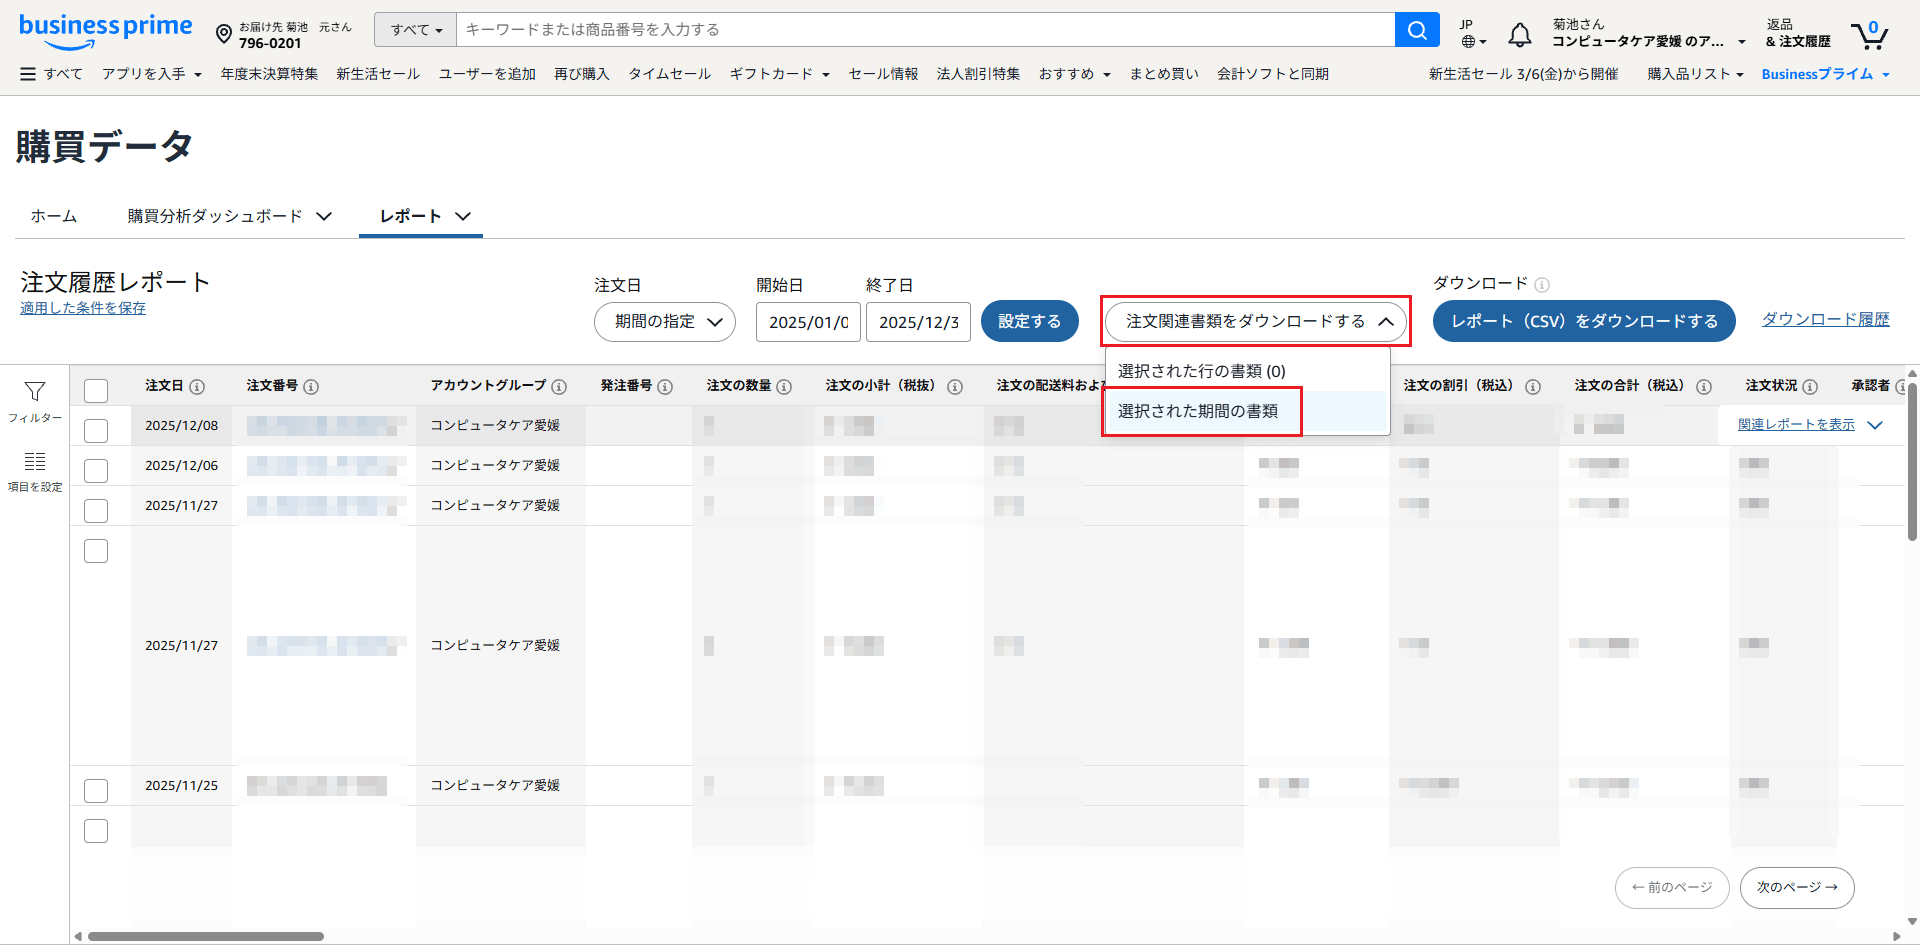The width and height of the screenshot is (1920, 945).
Task: Open the shopping cart icon
Action: (x=1868, y=35)
